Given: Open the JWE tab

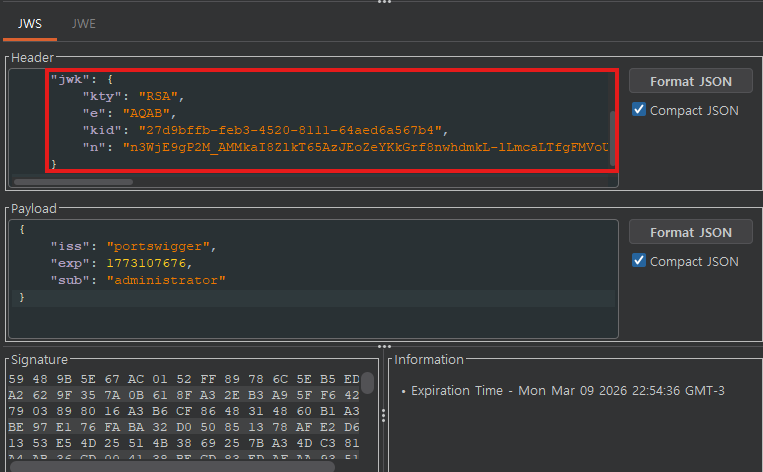Looking at the screenshot, I should [83, 23].
